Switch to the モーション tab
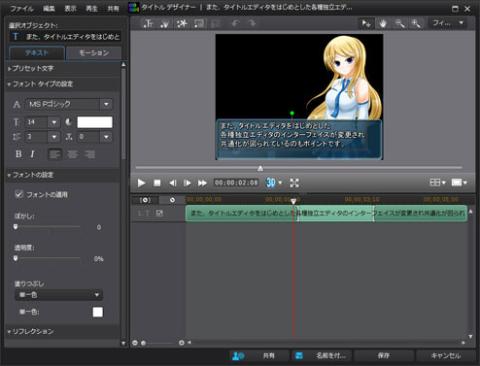 pos(94,53)
